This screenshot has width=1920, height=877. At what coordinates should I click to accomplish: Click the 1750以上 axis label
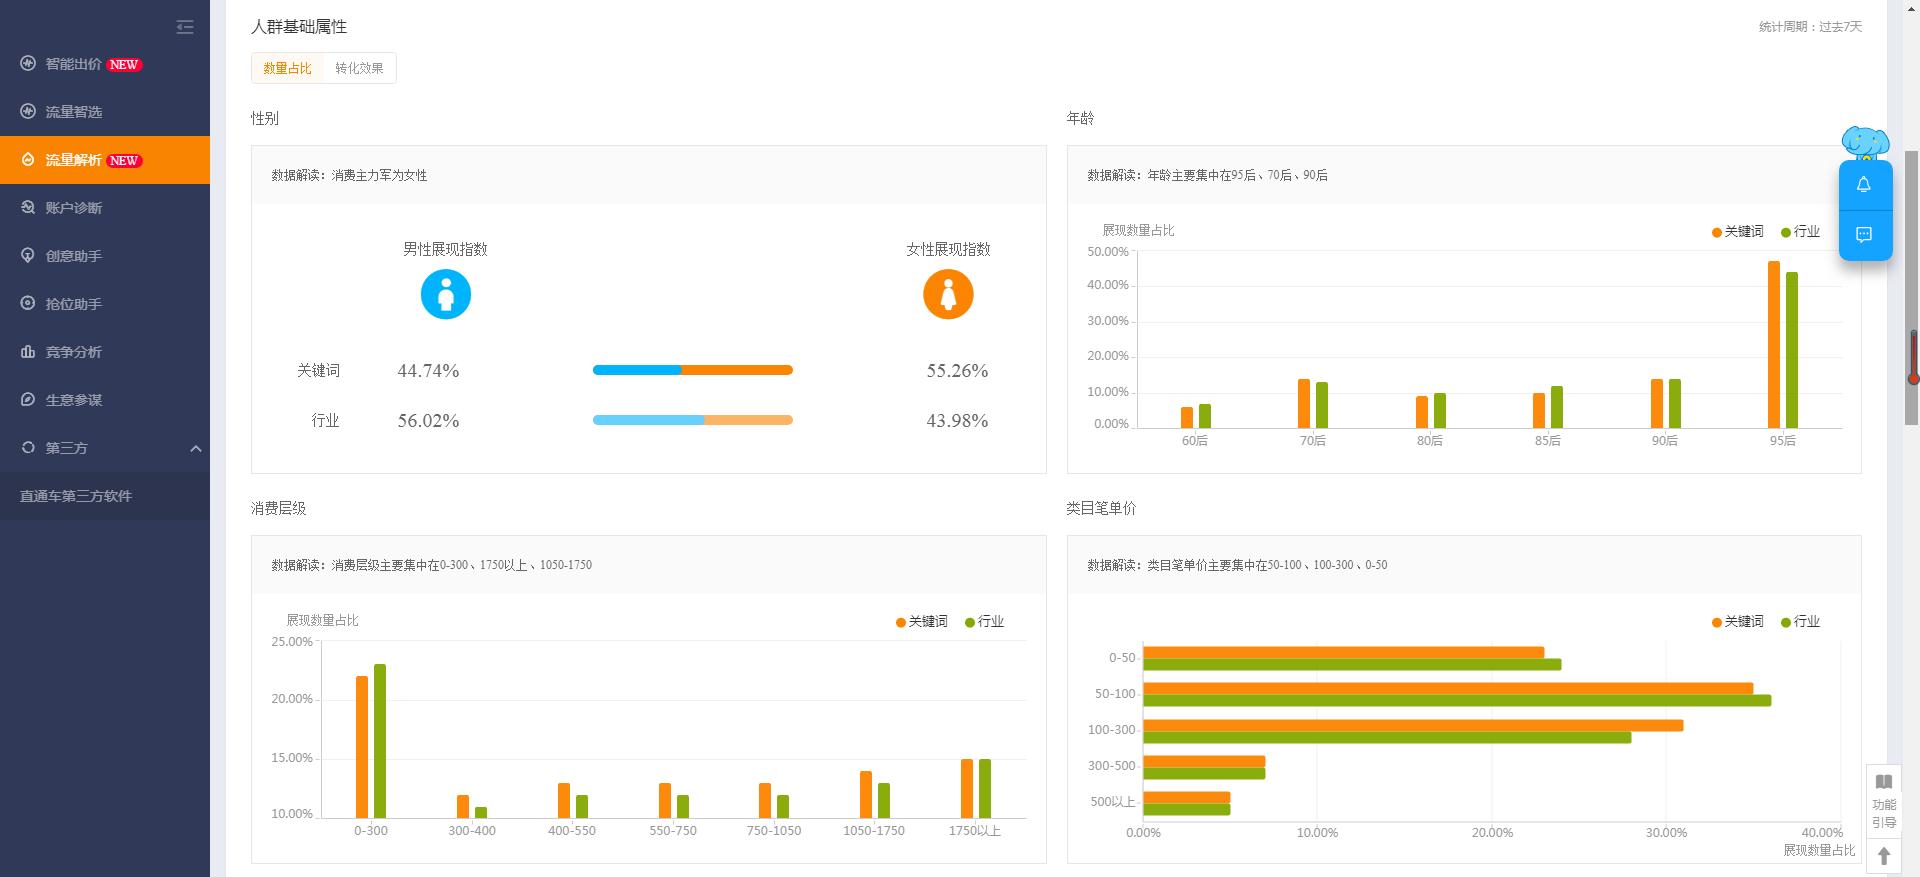click(x=974, y=831)
